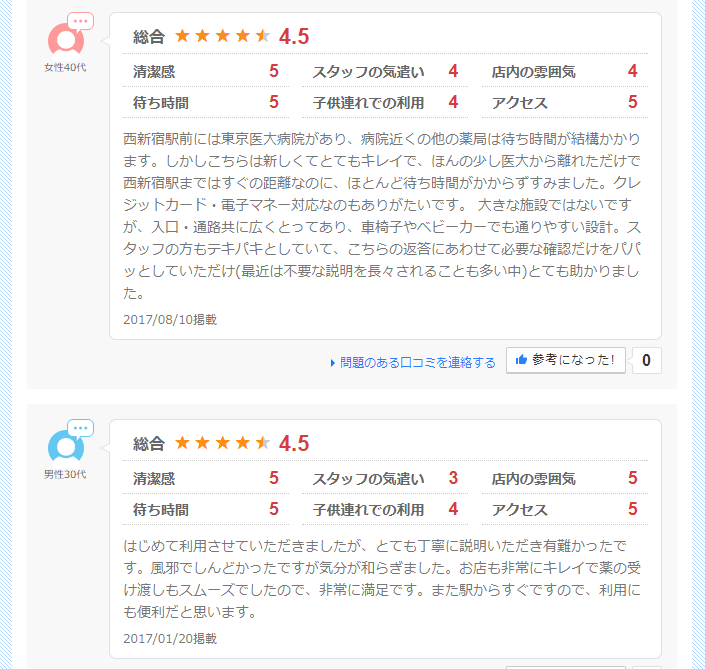Click the 2017/08/10掲載 posting date
This screenshot has height=669, width=705.
tap(170, 320)
